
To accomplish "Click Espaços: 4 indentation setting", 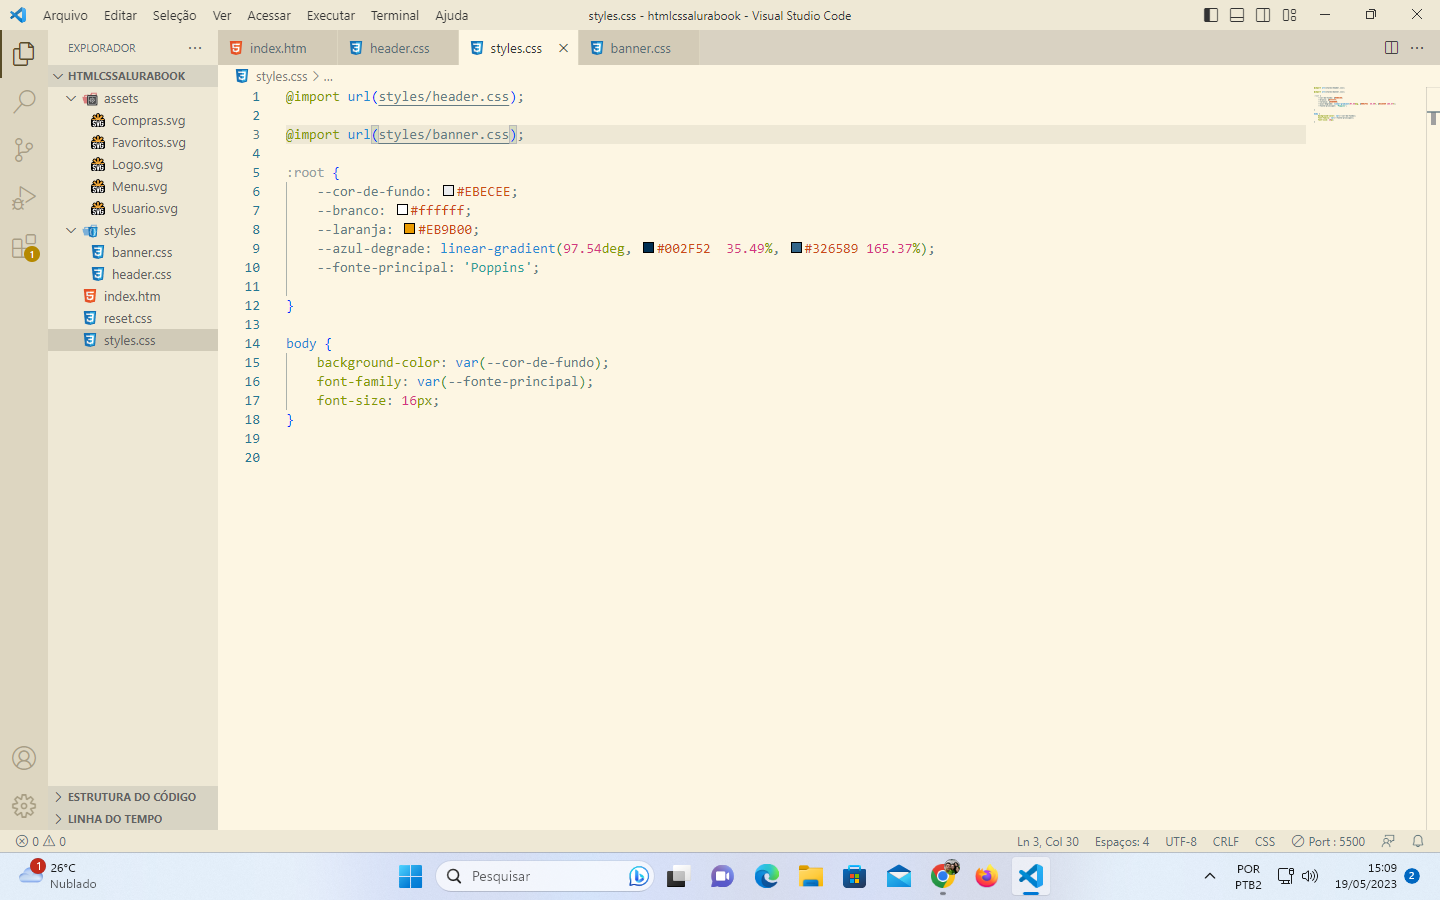I will point(1122,841).
